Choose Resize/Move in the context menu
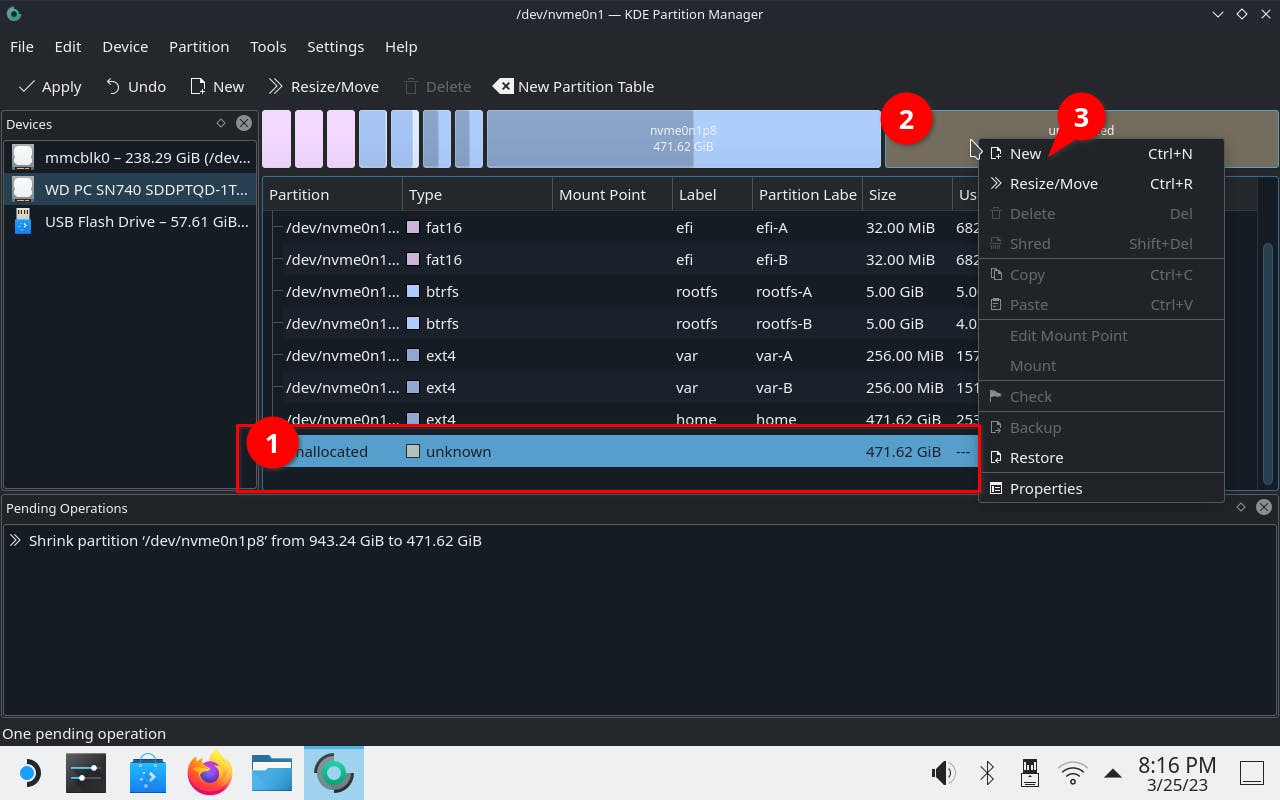Viewport: 1280px width, 800px height. pos(1101,183)
